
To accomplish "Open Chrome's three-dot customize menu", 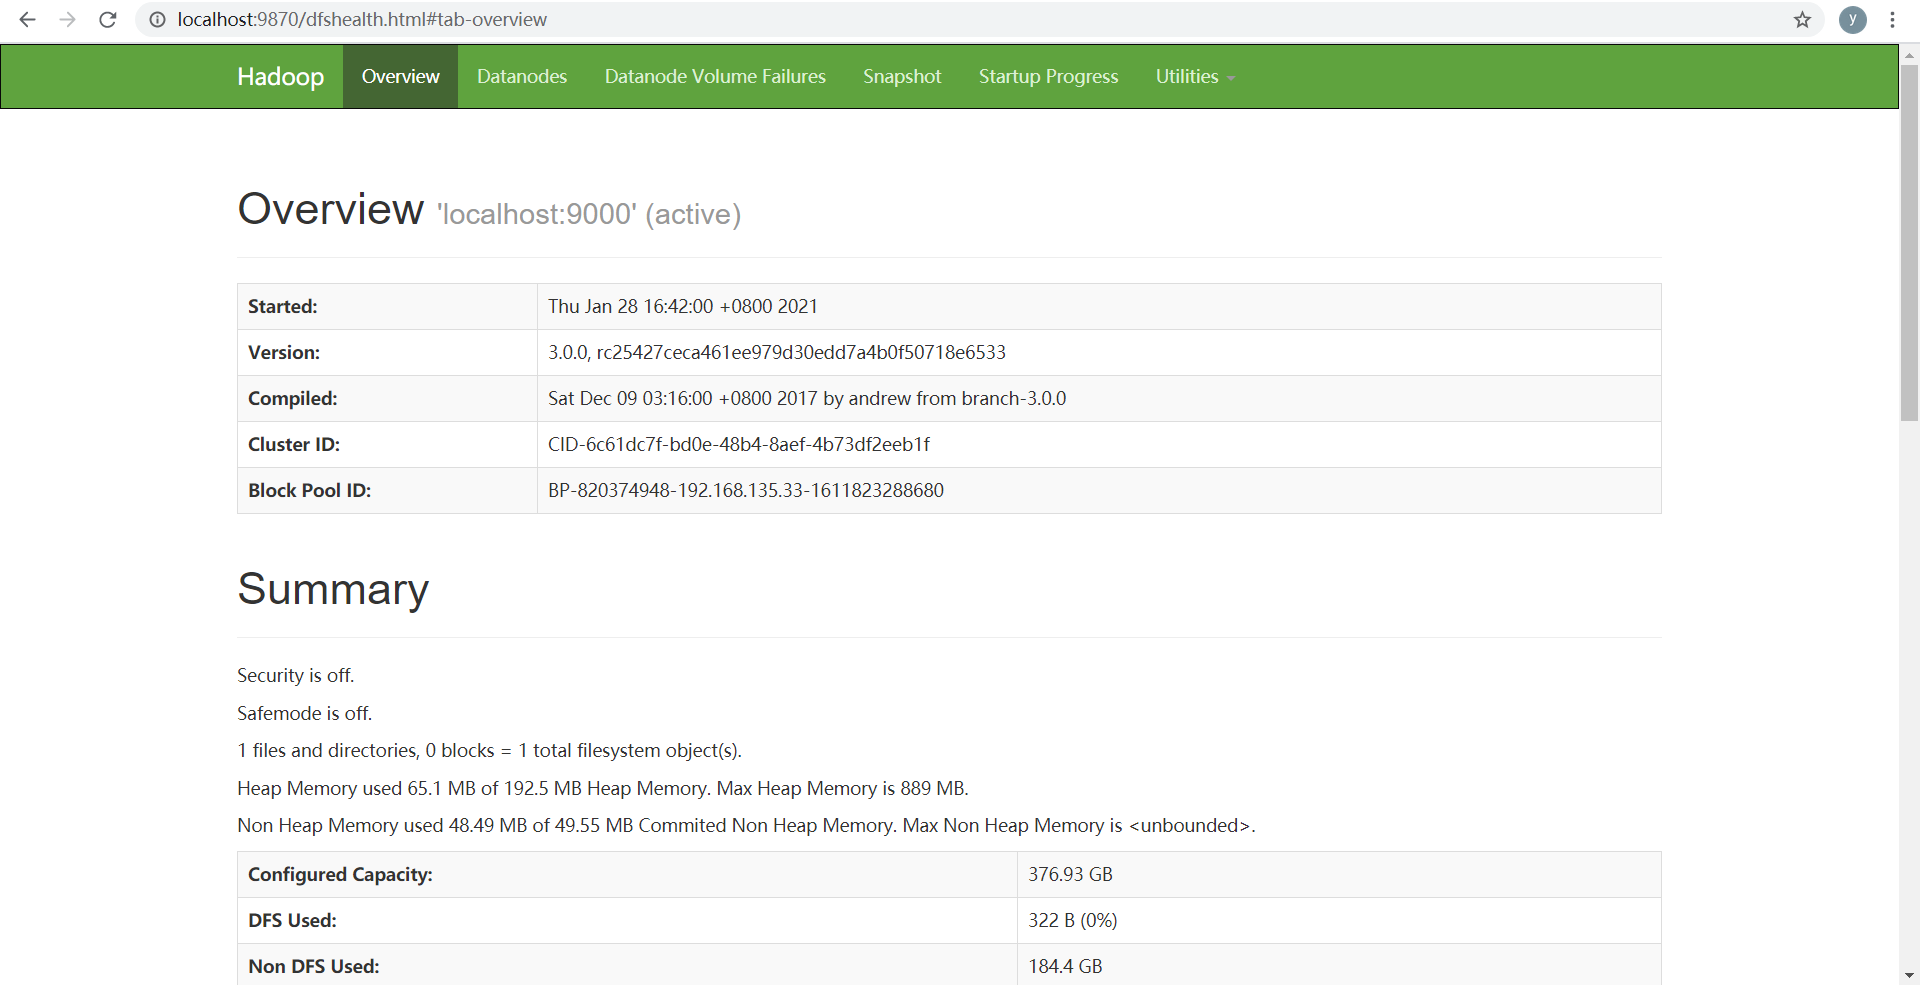I will 1893,19.
